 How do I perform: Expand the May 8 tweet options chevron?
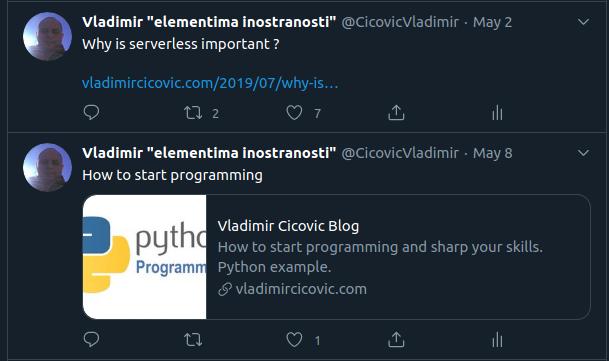coord(583,153)
